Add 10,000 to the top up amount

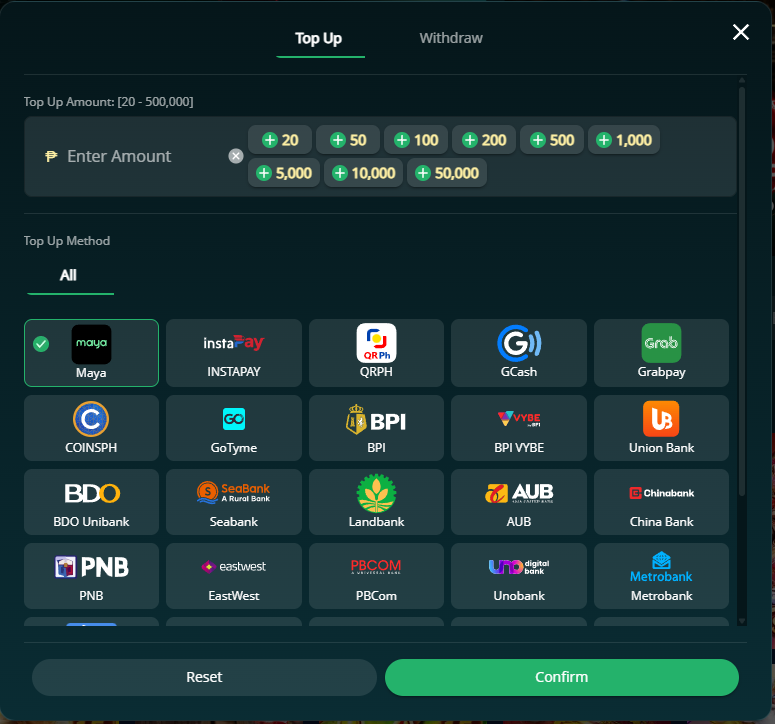click(x=363, y=173)
